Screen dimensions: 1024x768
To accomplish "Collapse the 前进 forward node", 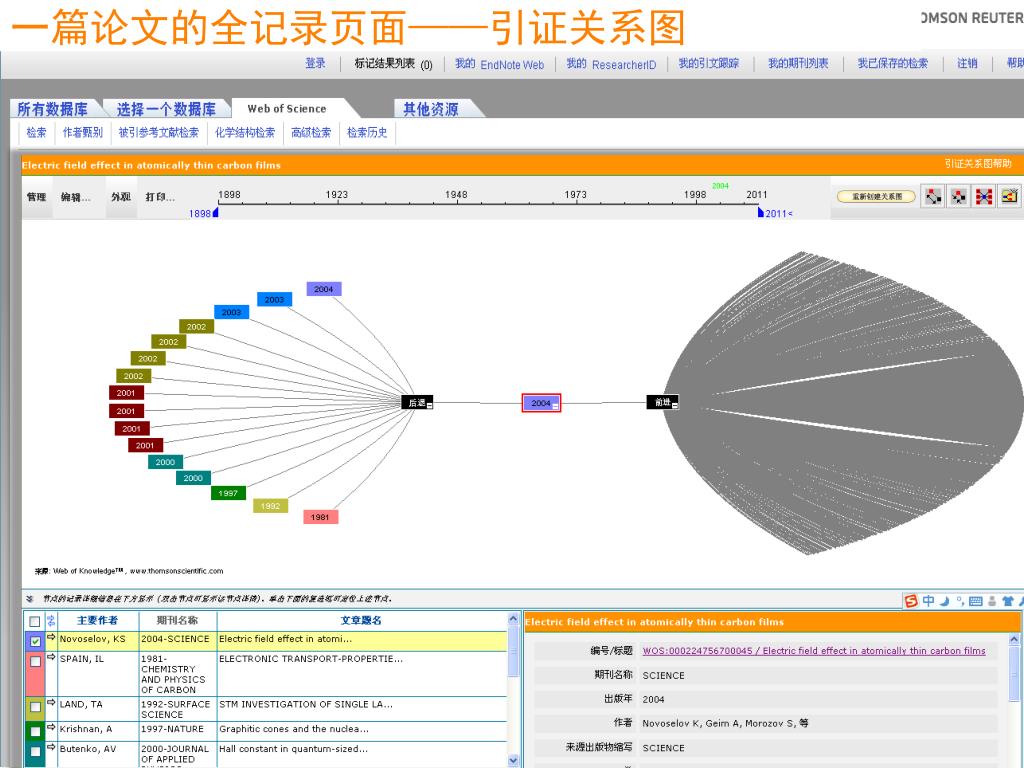I will click(675, 406).
